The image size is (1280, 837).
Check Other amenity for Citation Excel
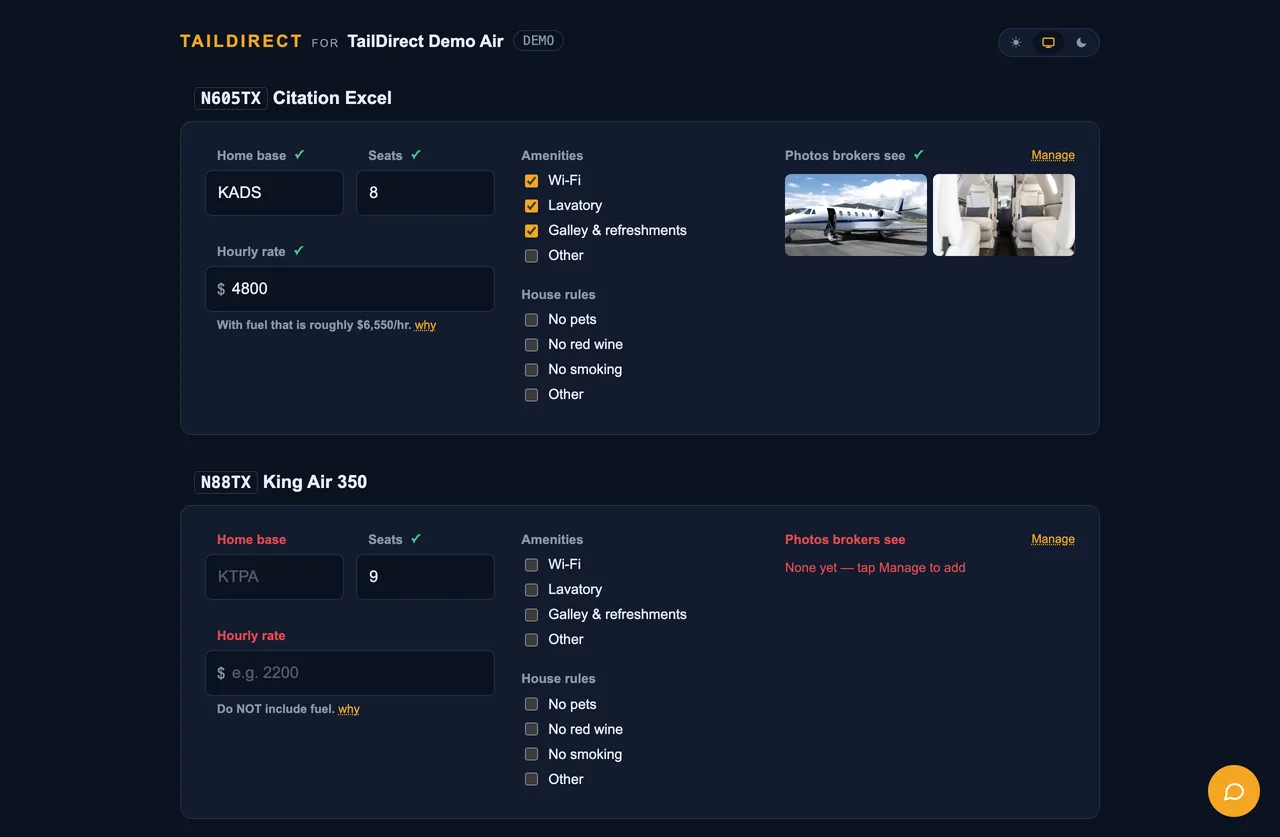coord(531,256)
